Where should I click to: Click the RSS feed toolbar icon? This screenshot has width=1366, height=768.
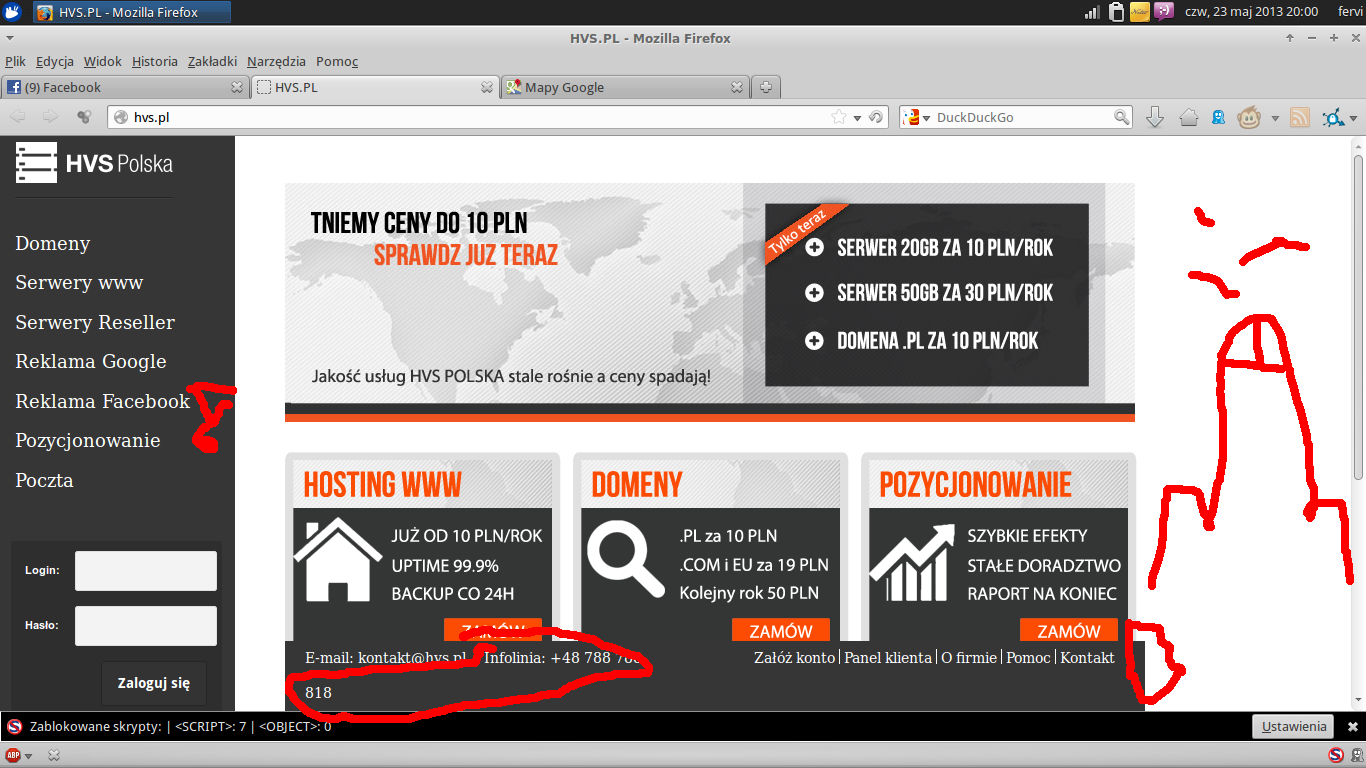(1299, 117)
